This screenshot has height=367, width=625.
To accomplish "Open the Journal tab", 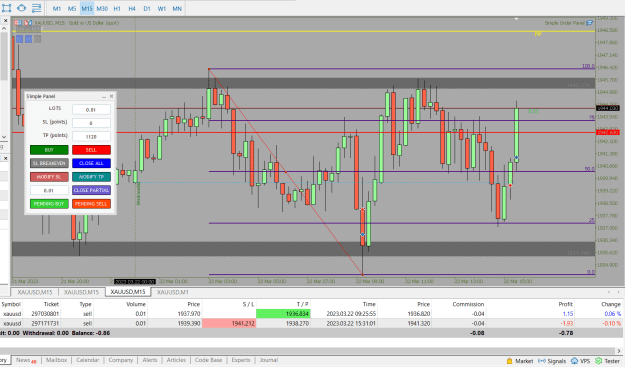I will (268, 360).
